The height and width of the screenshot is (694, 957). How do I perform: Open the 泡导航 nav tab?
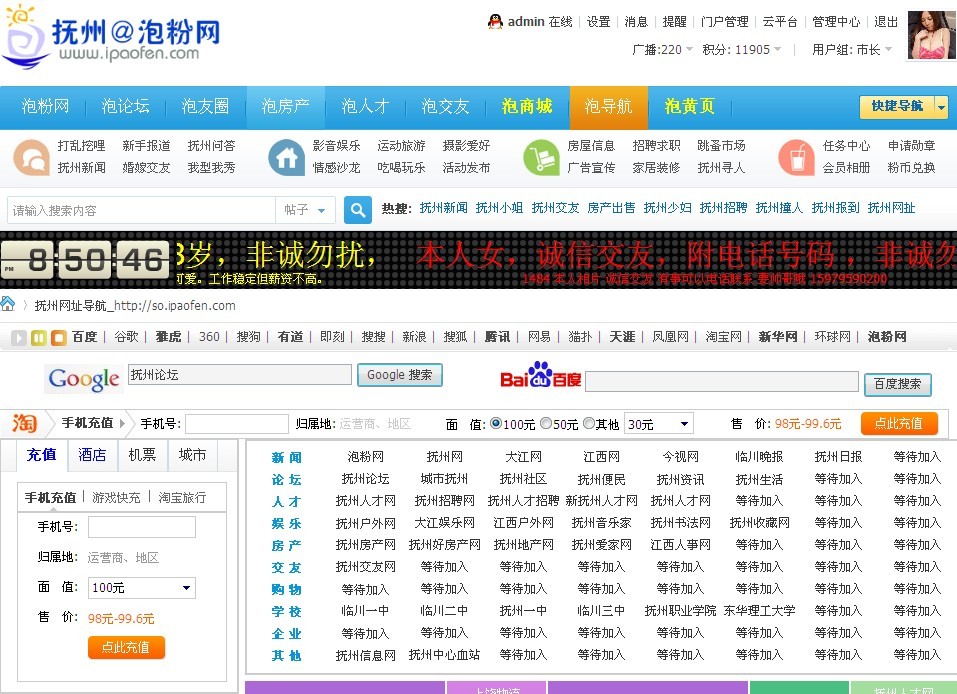609,106
